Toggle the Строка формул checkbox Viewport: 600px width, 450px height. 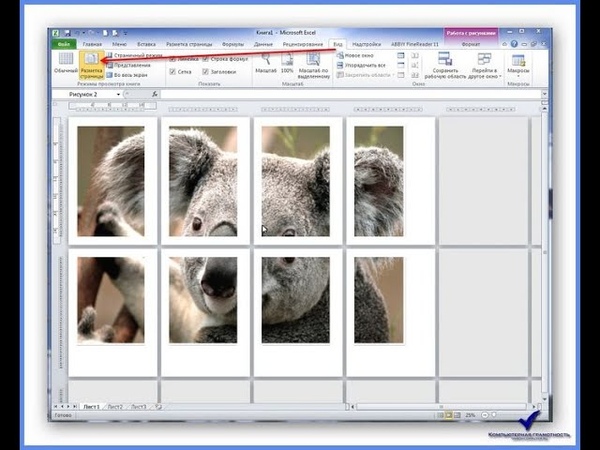tap(205, 59)
